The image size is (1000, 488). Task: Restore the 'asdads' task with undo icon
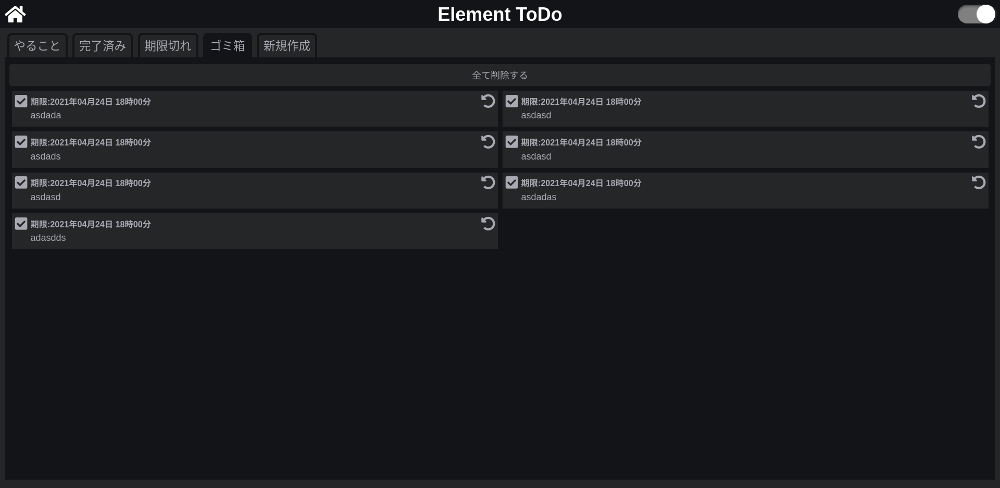tap(488, 142)
